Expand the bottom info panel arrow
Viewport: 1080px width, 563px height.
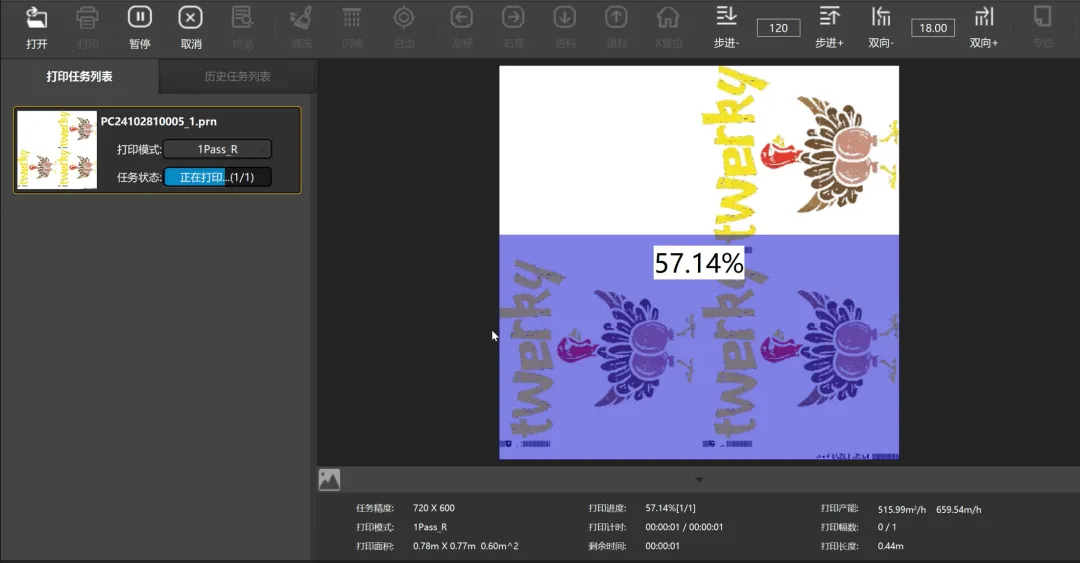tap(699, 480)
